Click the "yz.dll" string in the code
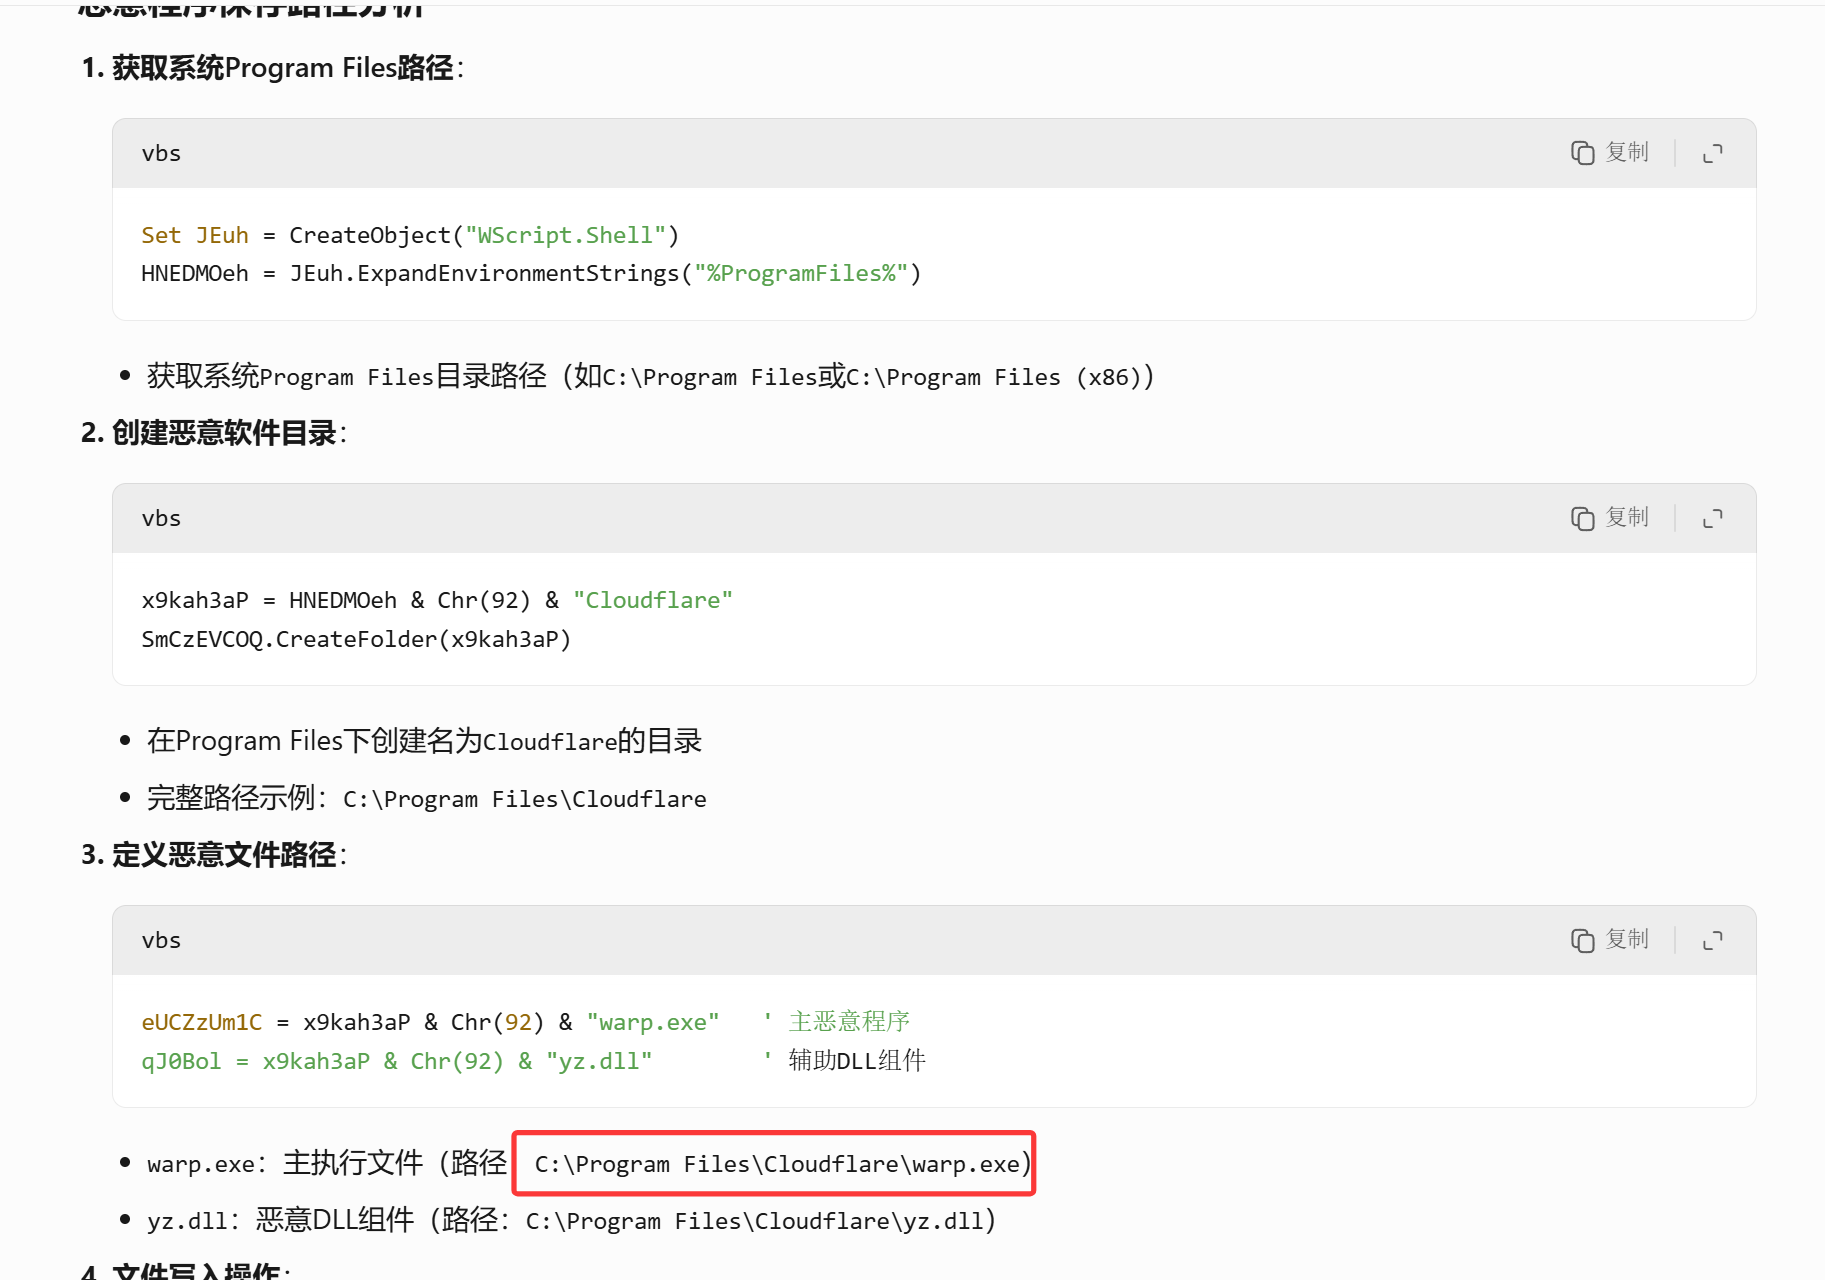 [x=599, y=1061]
